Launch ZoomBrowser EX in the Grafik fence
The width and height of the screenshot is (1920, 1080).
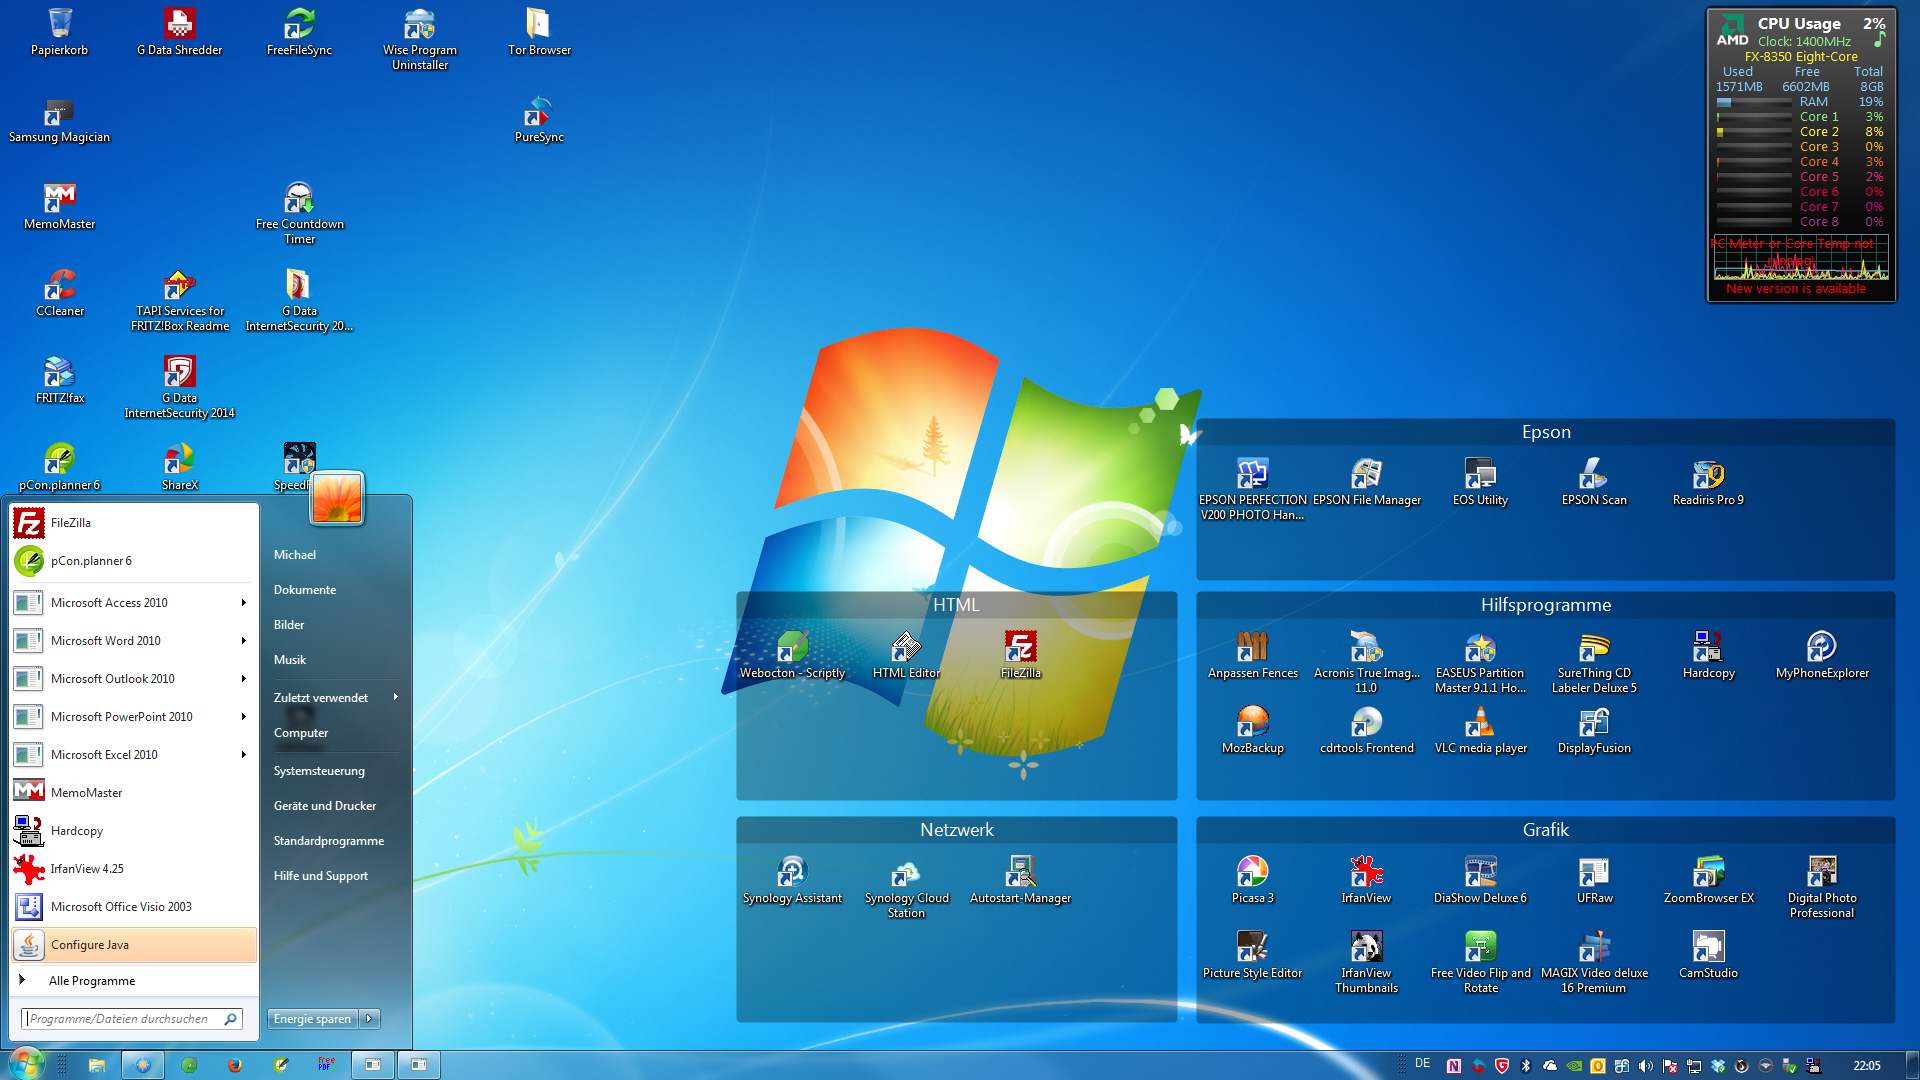1708,880
